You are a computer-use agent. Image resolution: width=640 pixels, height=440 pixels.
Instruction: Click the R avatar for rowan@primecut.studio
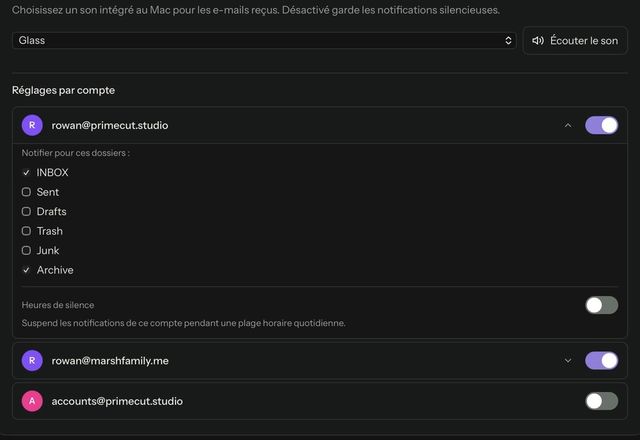click(32, 125)
